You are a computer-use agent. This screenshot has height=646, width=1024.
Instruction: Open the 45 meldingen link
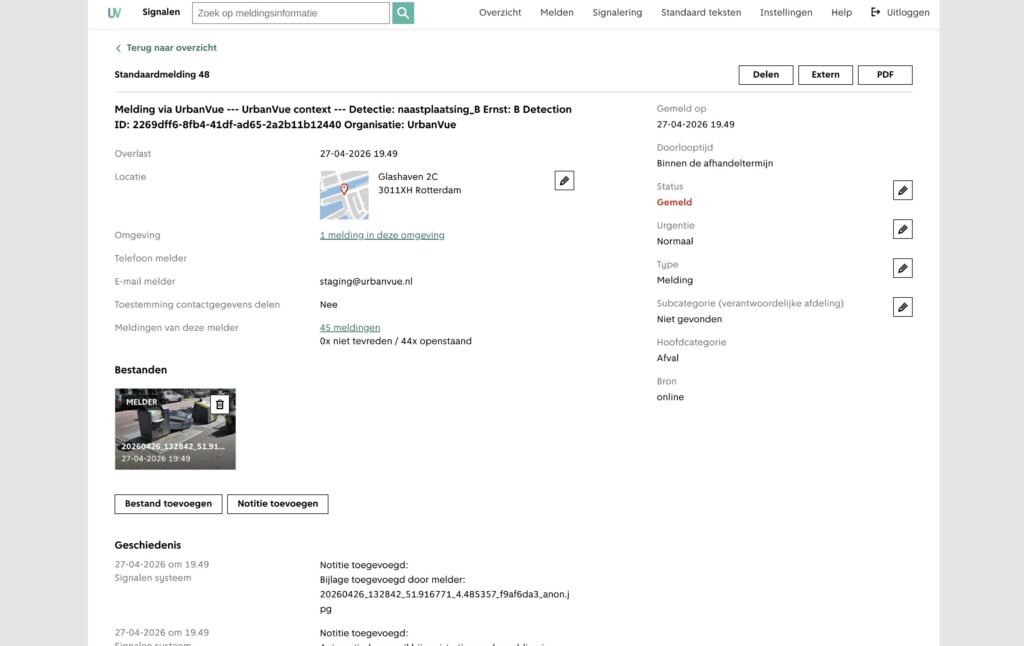click(x=349, y=327)
